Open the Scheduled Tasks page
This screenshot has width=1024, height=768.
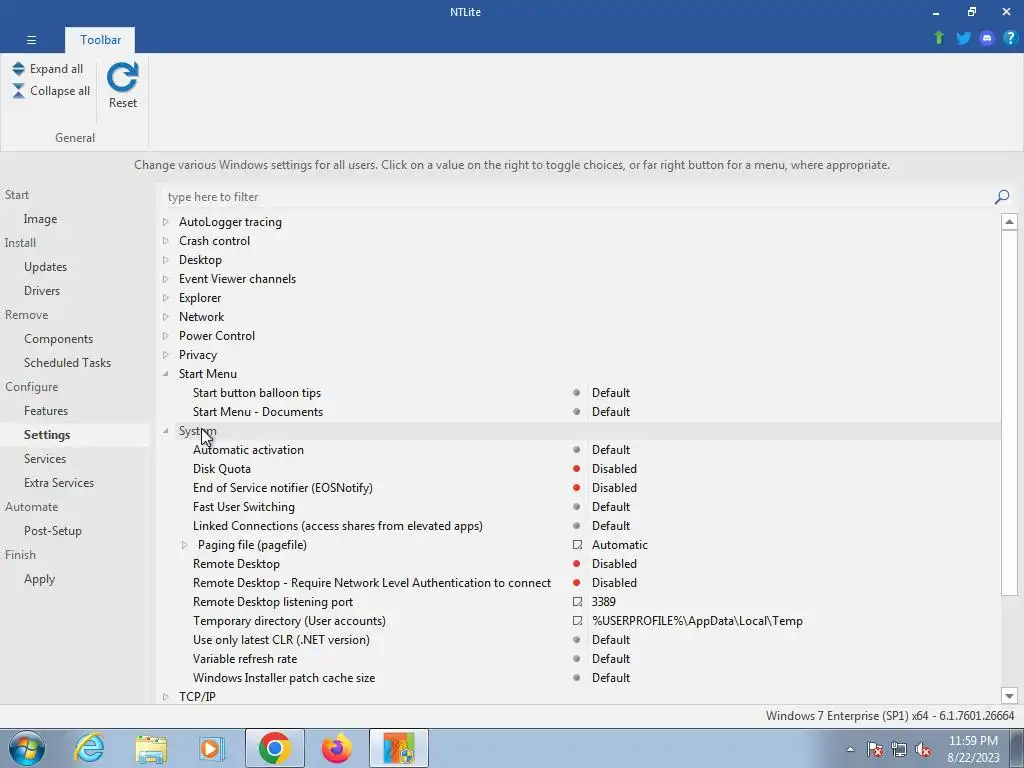coord(67,362)
